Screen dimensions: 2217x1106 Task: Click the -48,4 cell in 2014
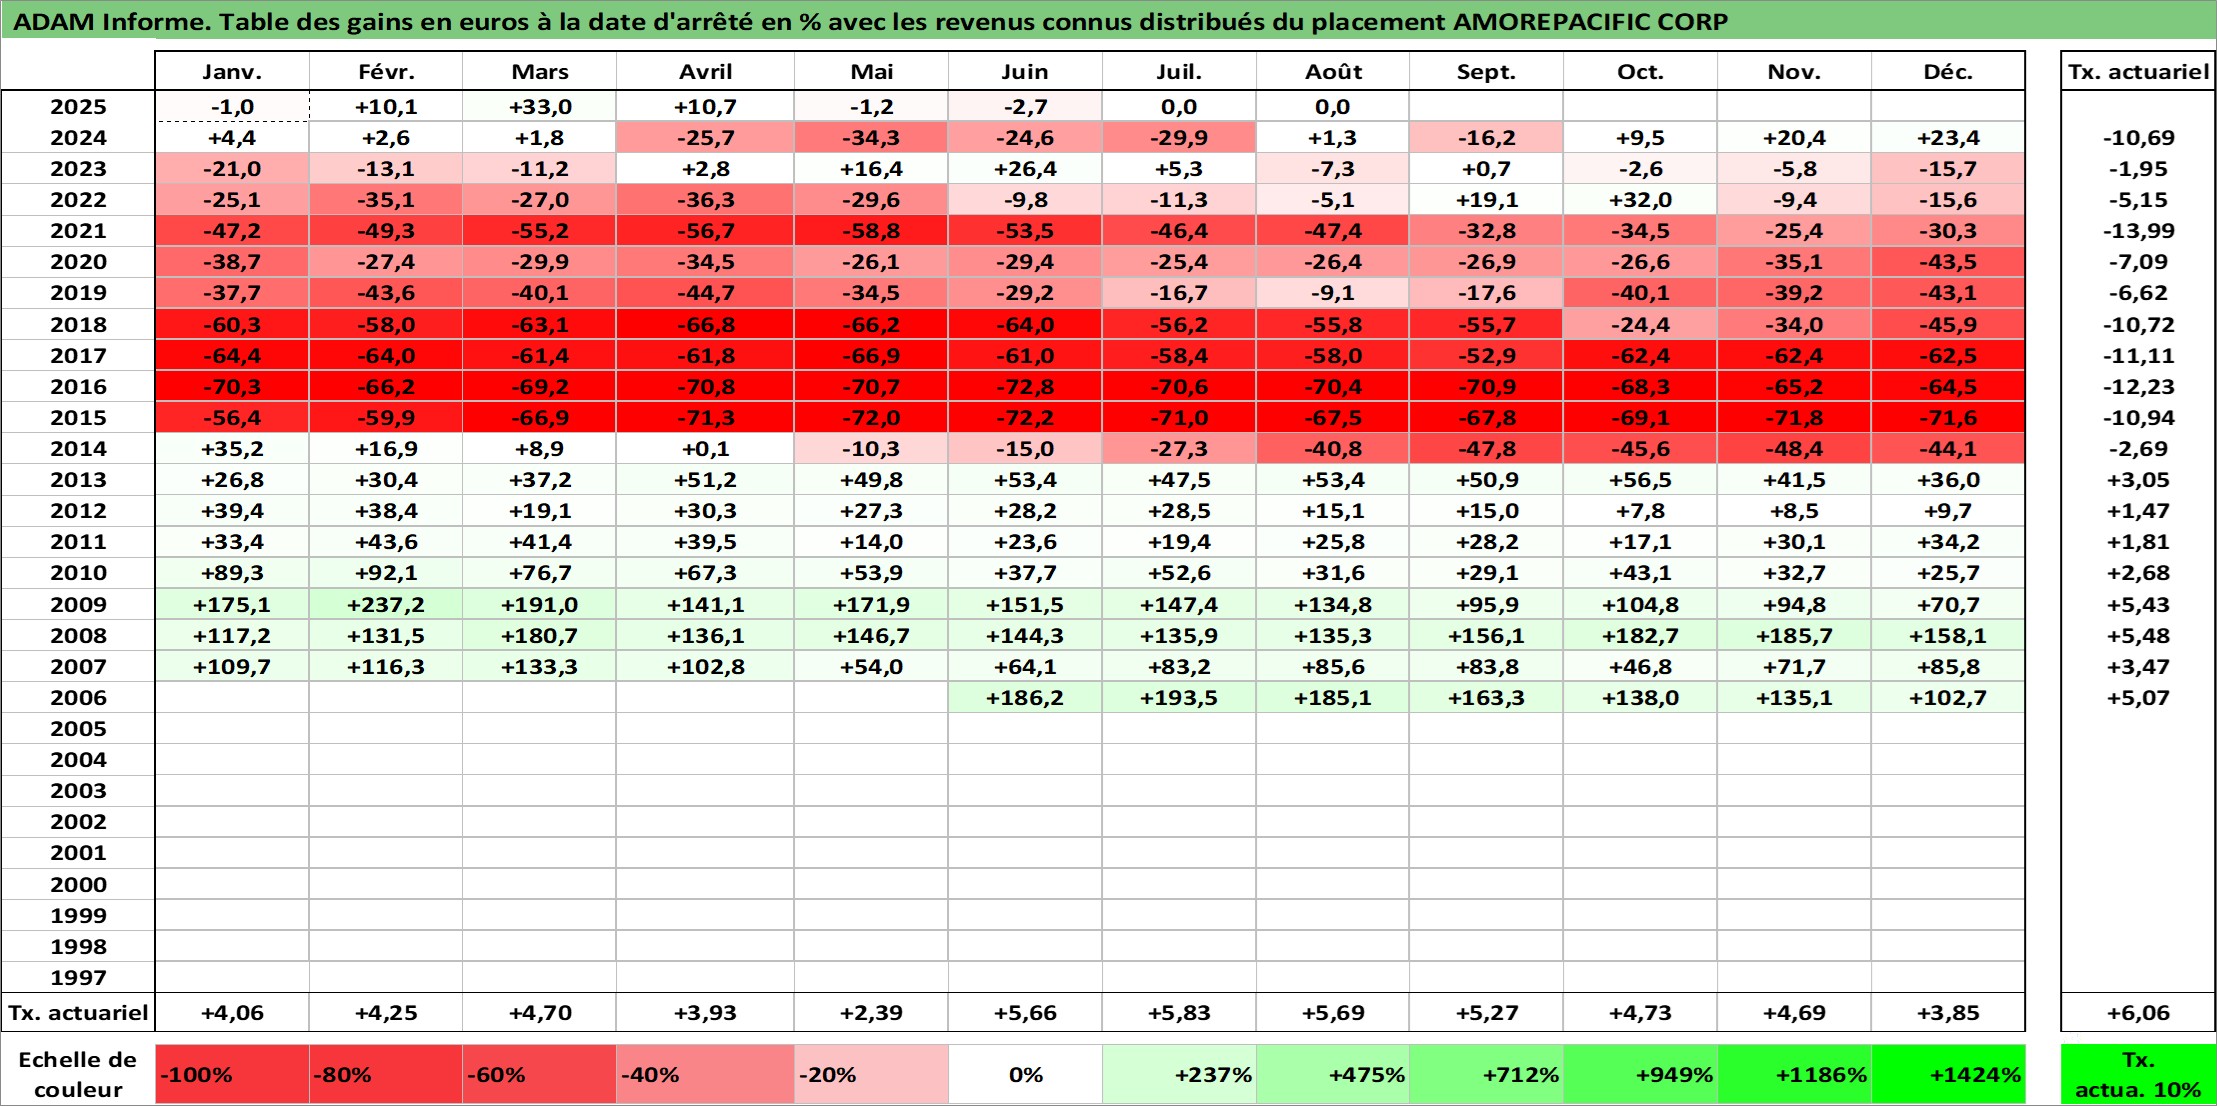1794,449
